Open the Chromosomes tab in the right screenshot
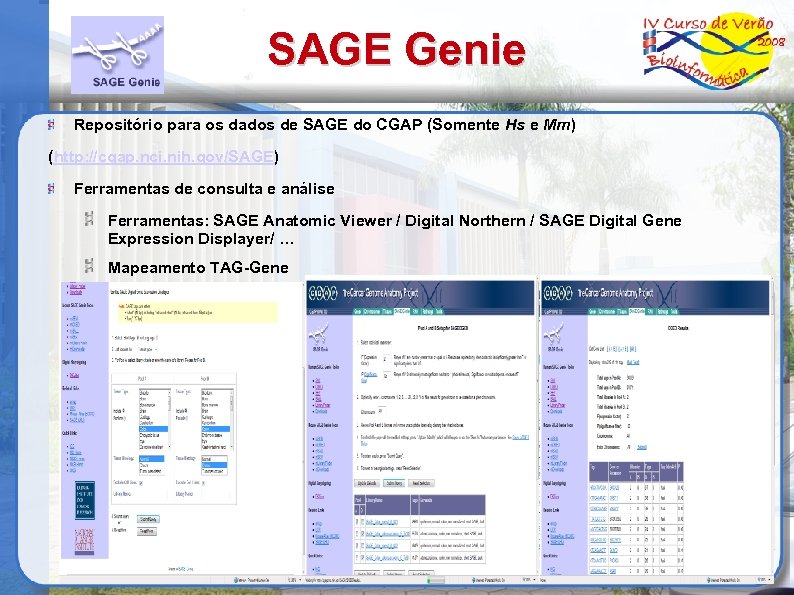 coord(607,311)
